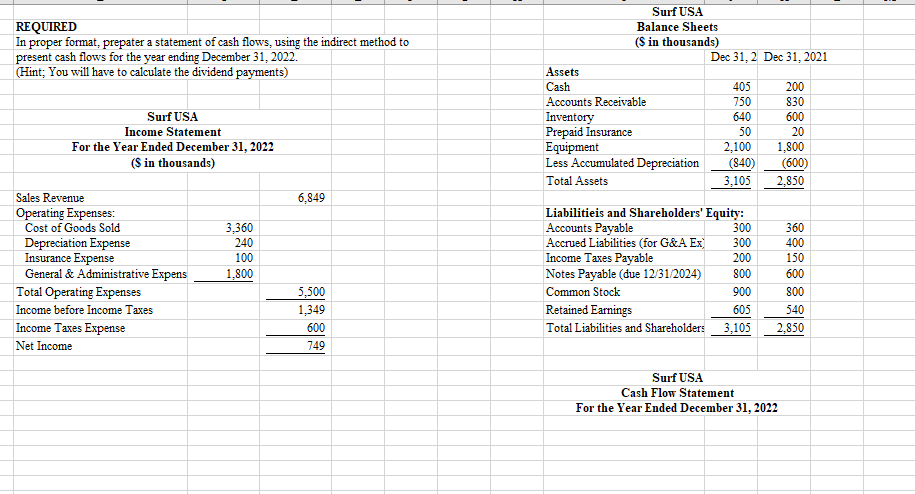Select the Cash row label

point(558,87)
